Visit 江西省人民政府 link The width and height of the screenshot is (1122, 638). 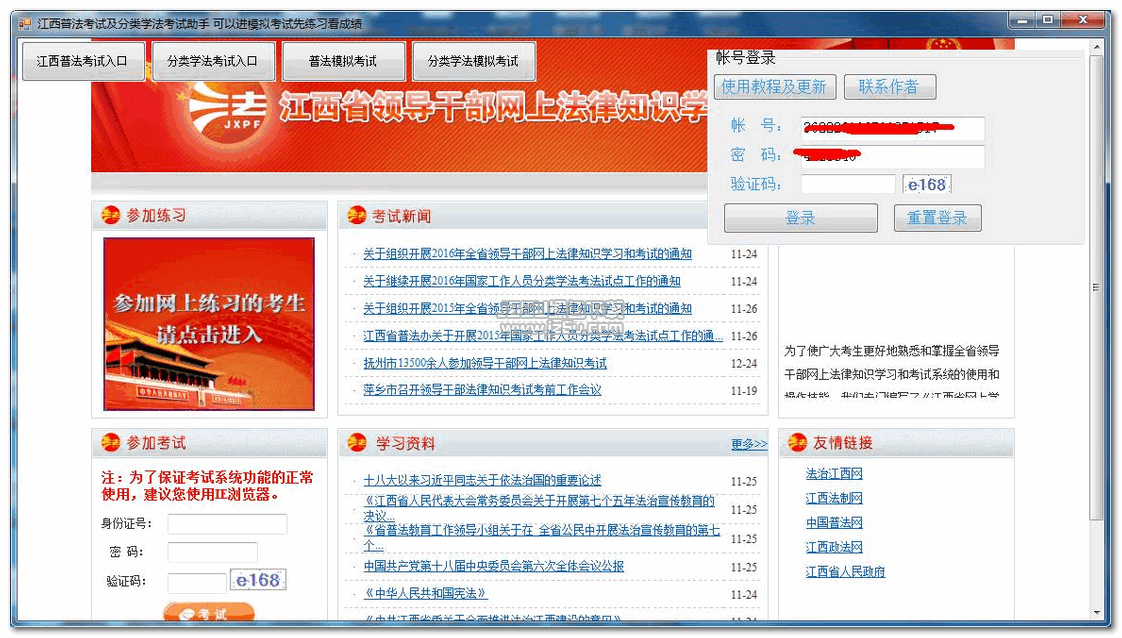tap(846, 571)
